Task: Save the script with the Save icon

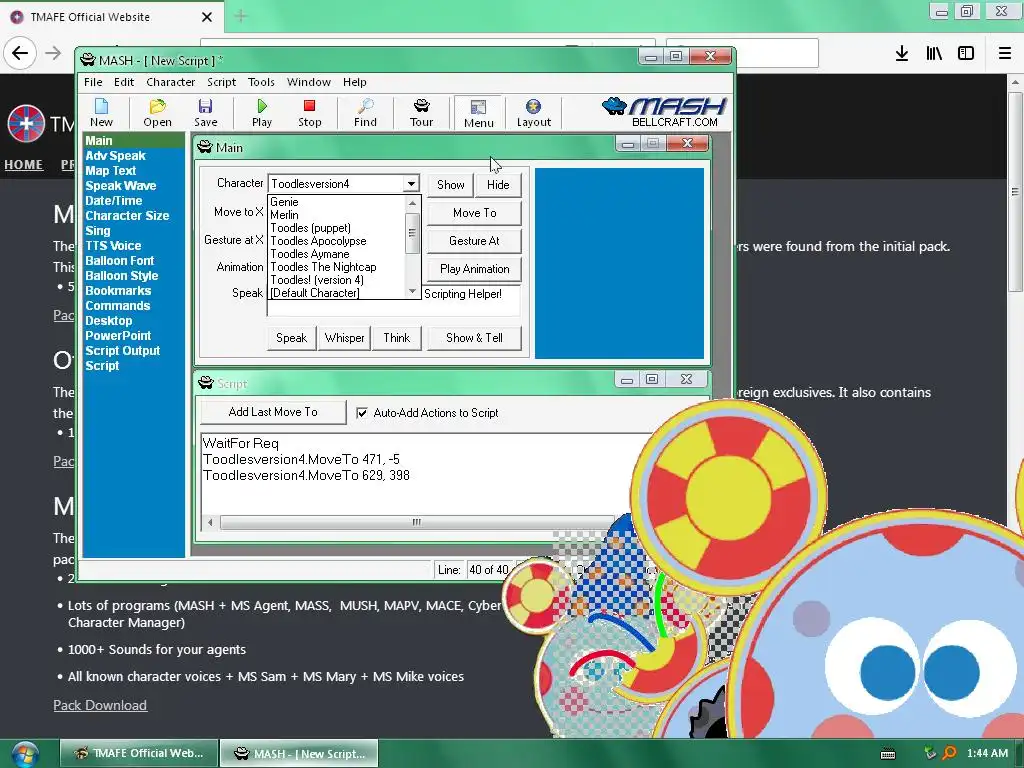Action: tap(206, 112)
